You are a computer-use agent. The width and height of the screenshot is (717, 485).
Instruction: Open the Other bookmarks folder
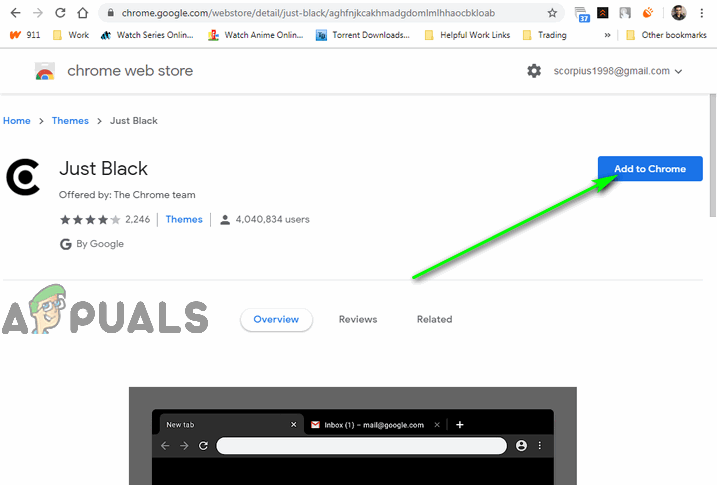(x=666, y=35)
